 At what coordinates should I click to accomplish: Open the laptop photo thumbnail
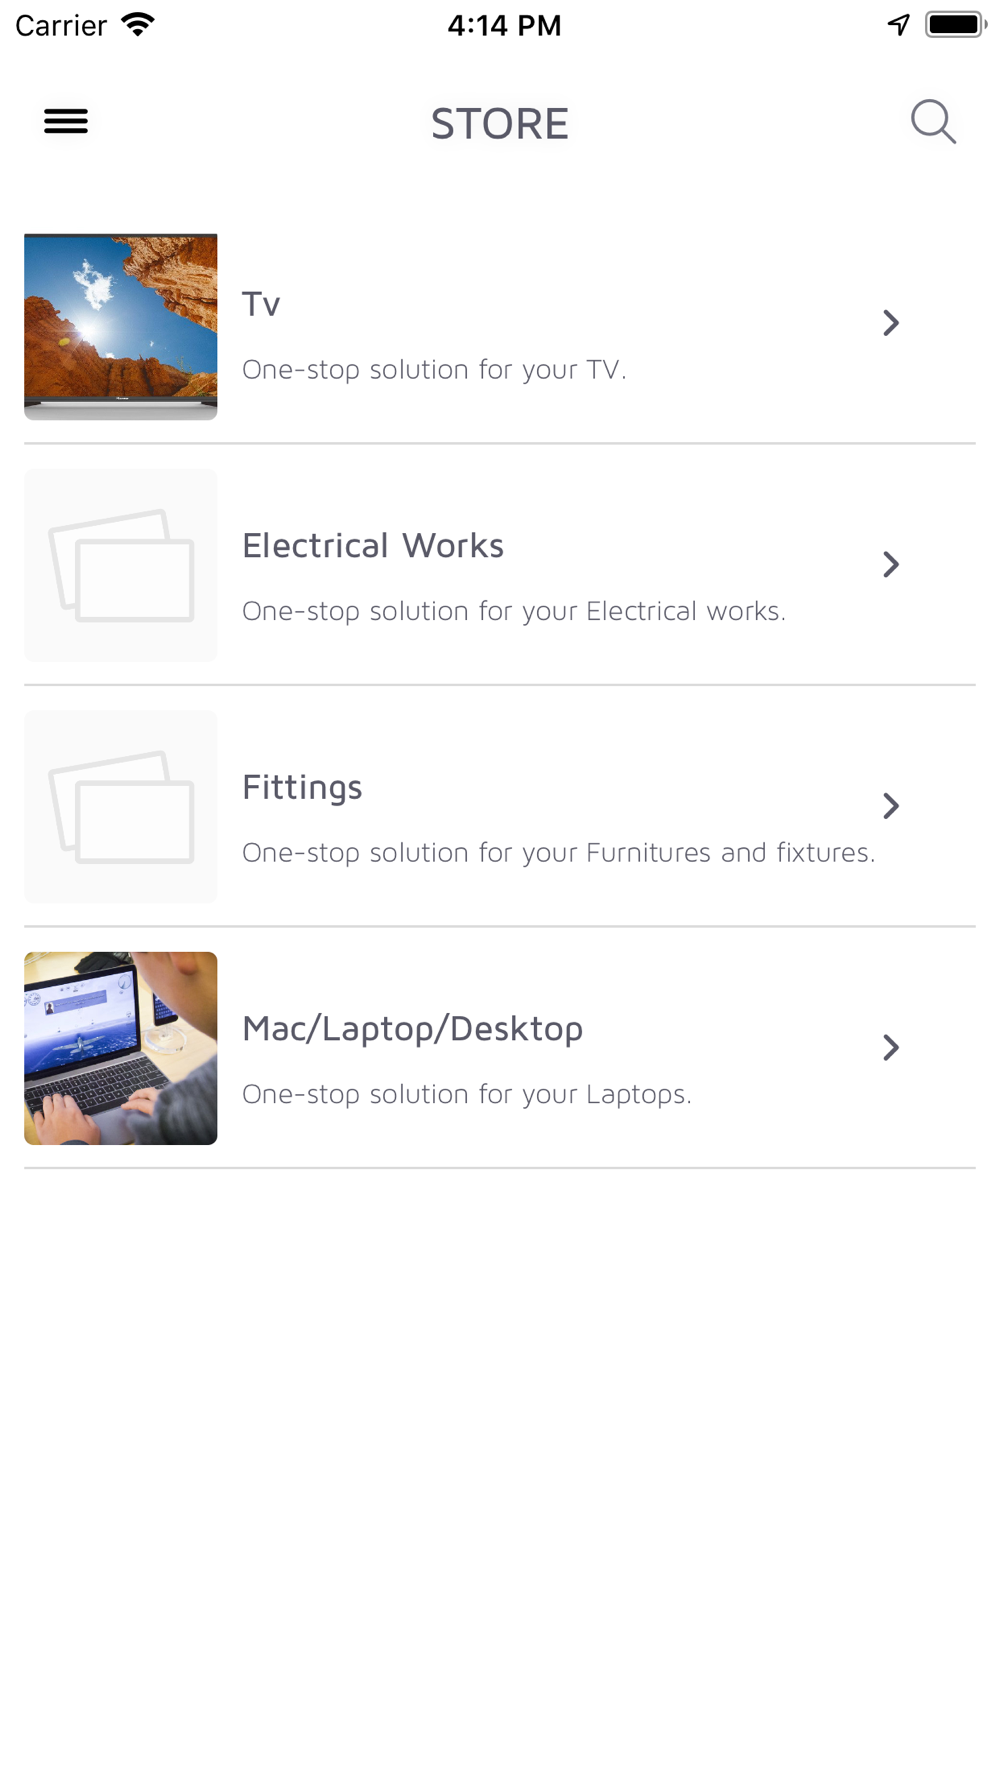[121, 1048]
